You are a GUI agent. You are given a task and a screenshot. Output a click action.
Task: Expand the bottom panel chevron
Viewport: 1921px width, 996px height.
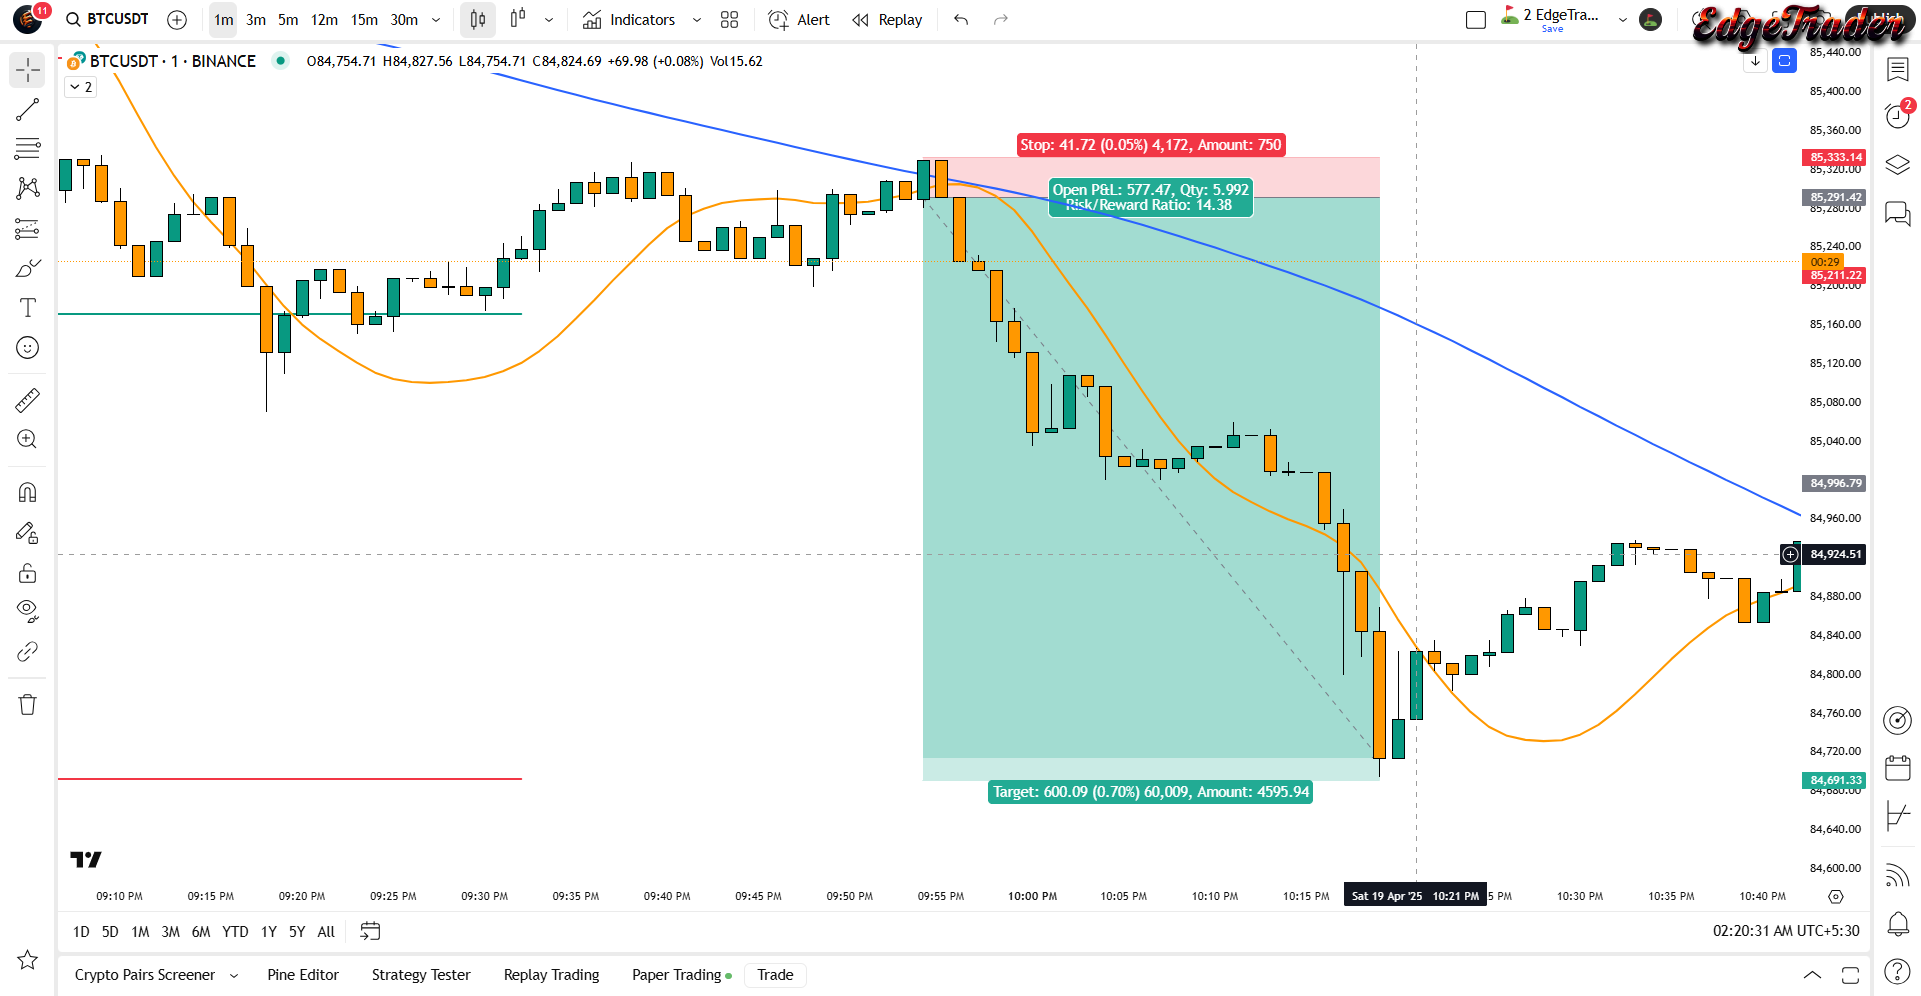tap(1812, 975)
